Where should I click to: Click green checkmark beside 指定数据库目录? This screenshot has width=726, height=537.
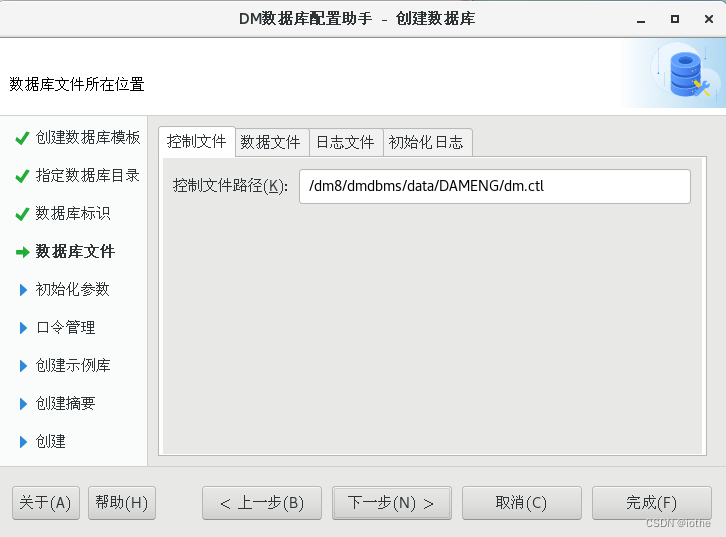point(22,176)
